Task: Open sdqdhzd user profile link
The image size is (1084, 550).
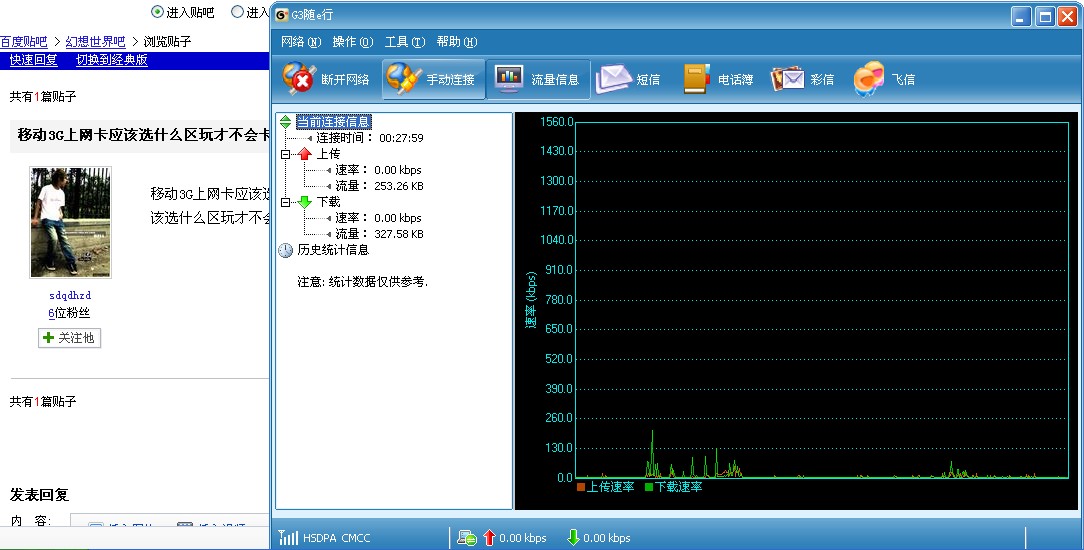Action: coord(70,296)
